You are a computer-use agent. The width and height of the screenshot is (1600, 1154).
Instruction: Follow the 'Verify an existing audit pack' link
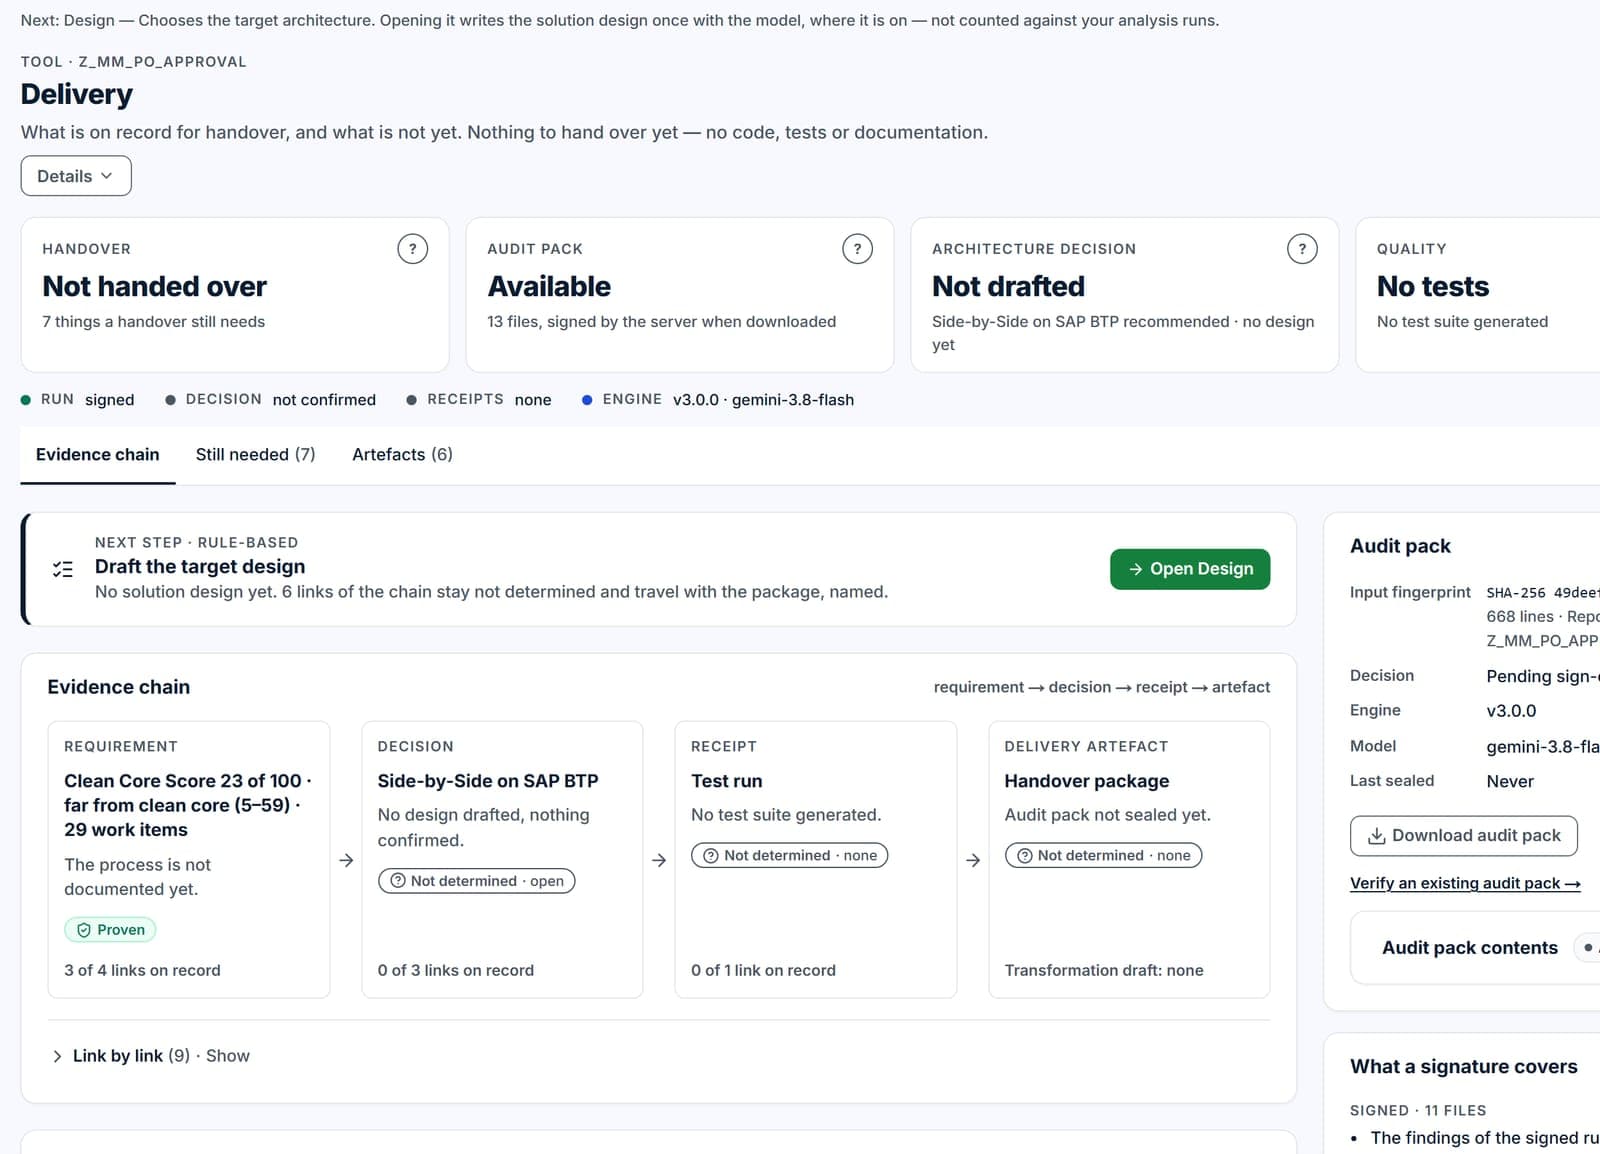click(x=1465, y=883)
